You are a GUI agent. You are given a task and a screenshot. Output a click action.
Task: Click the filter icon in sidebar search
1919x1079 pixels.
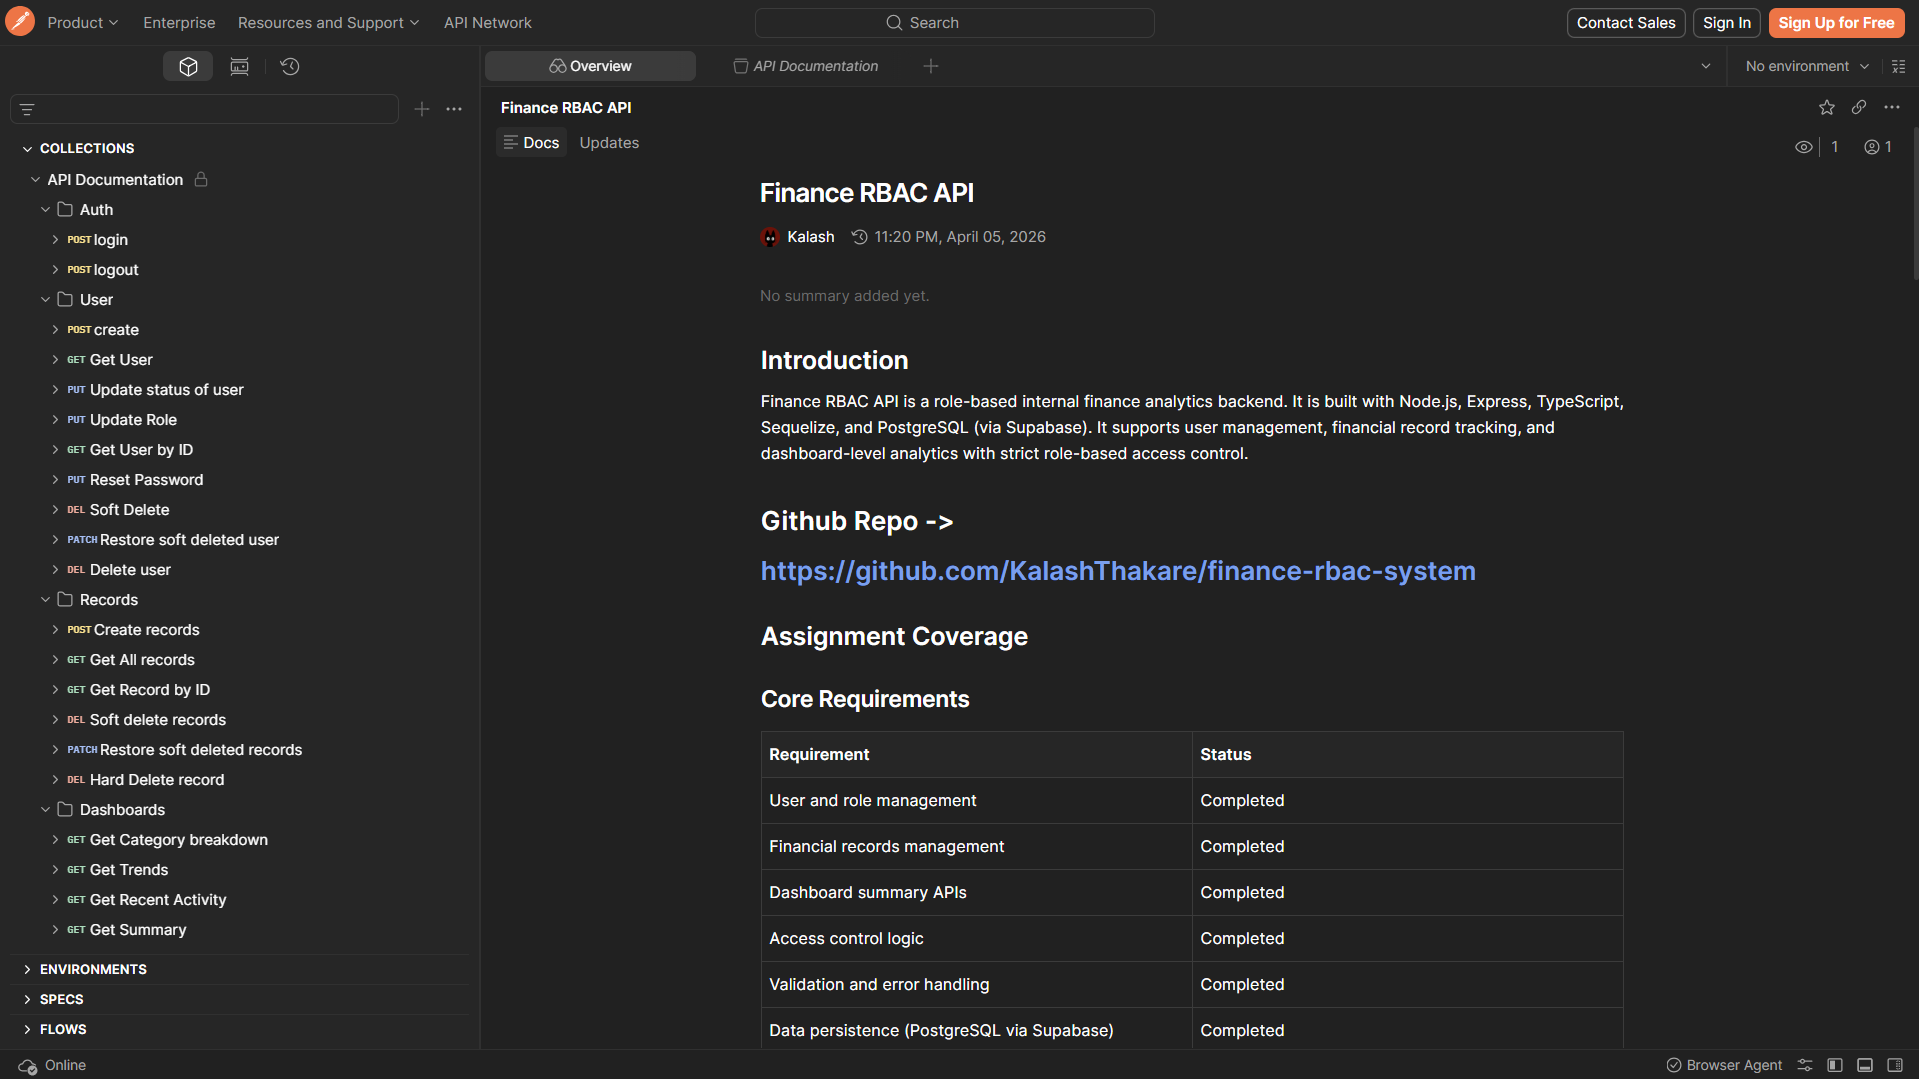pyautogui.click(x=27, y=109)
